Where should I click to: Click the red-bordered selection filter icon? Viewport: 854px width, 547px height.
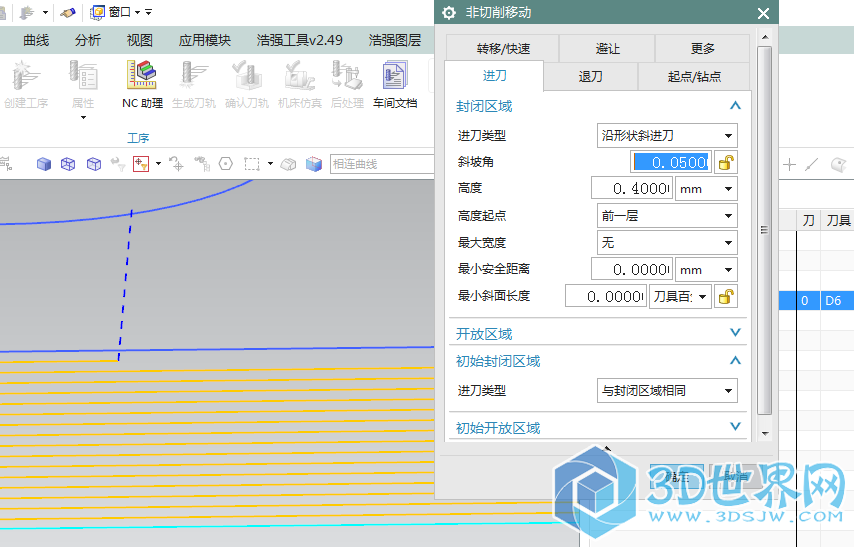click(x=141, y=164)
